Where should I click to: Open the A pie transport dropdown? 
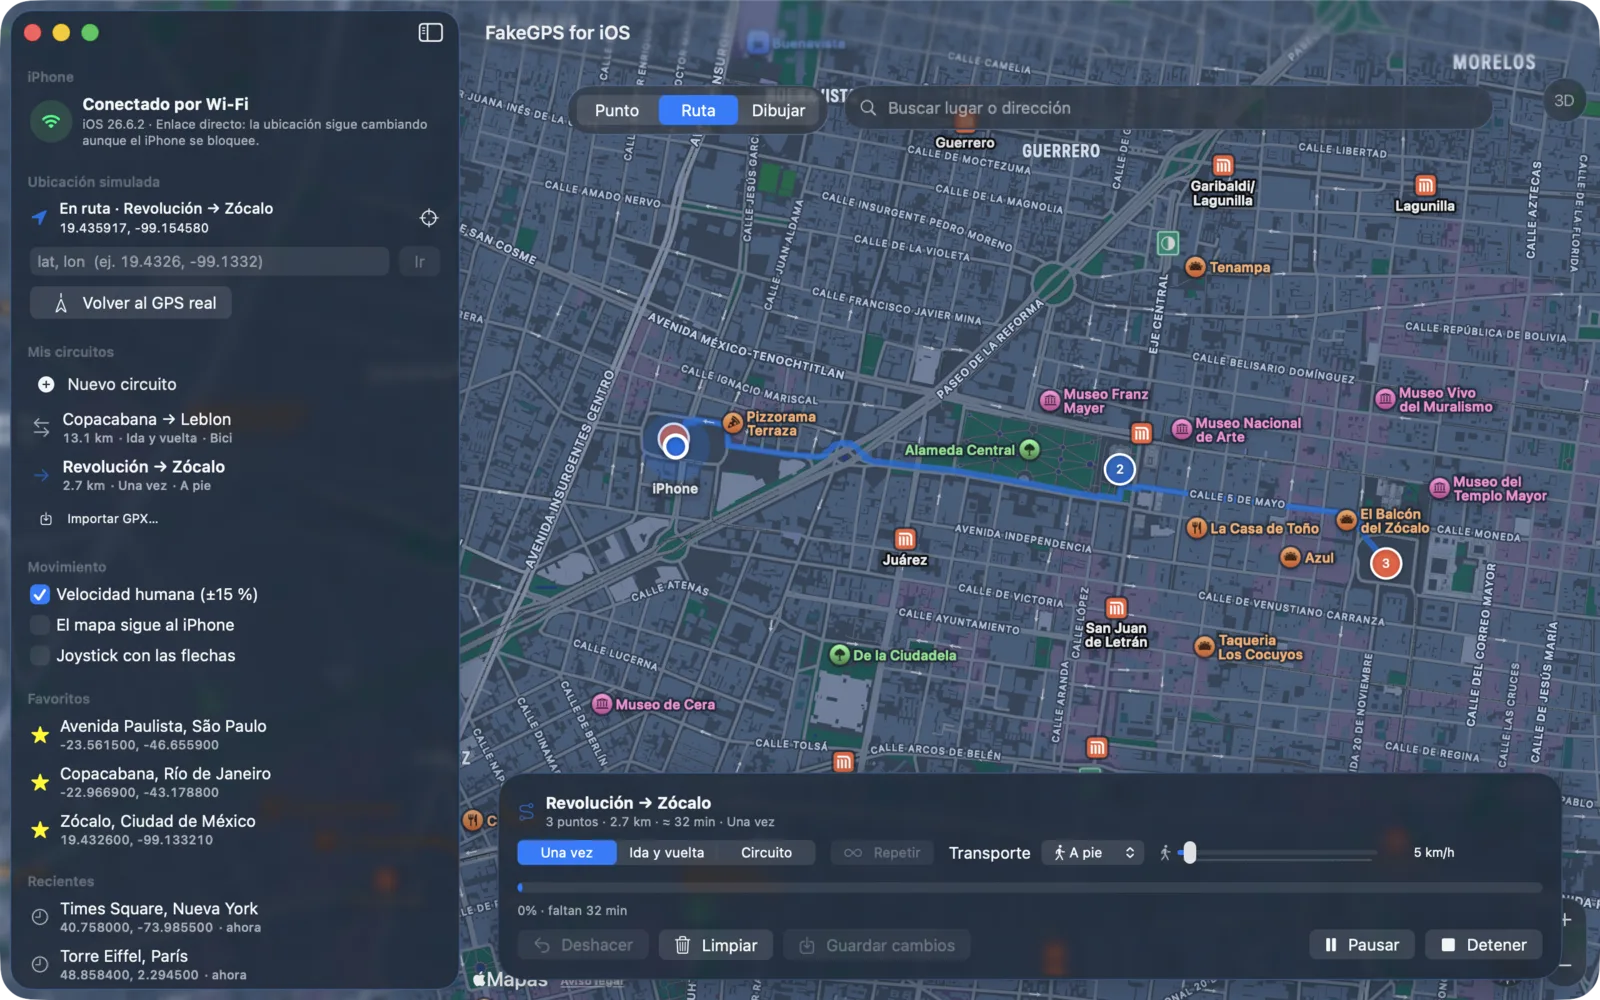pyautogui.click(x=1094, y=853)
